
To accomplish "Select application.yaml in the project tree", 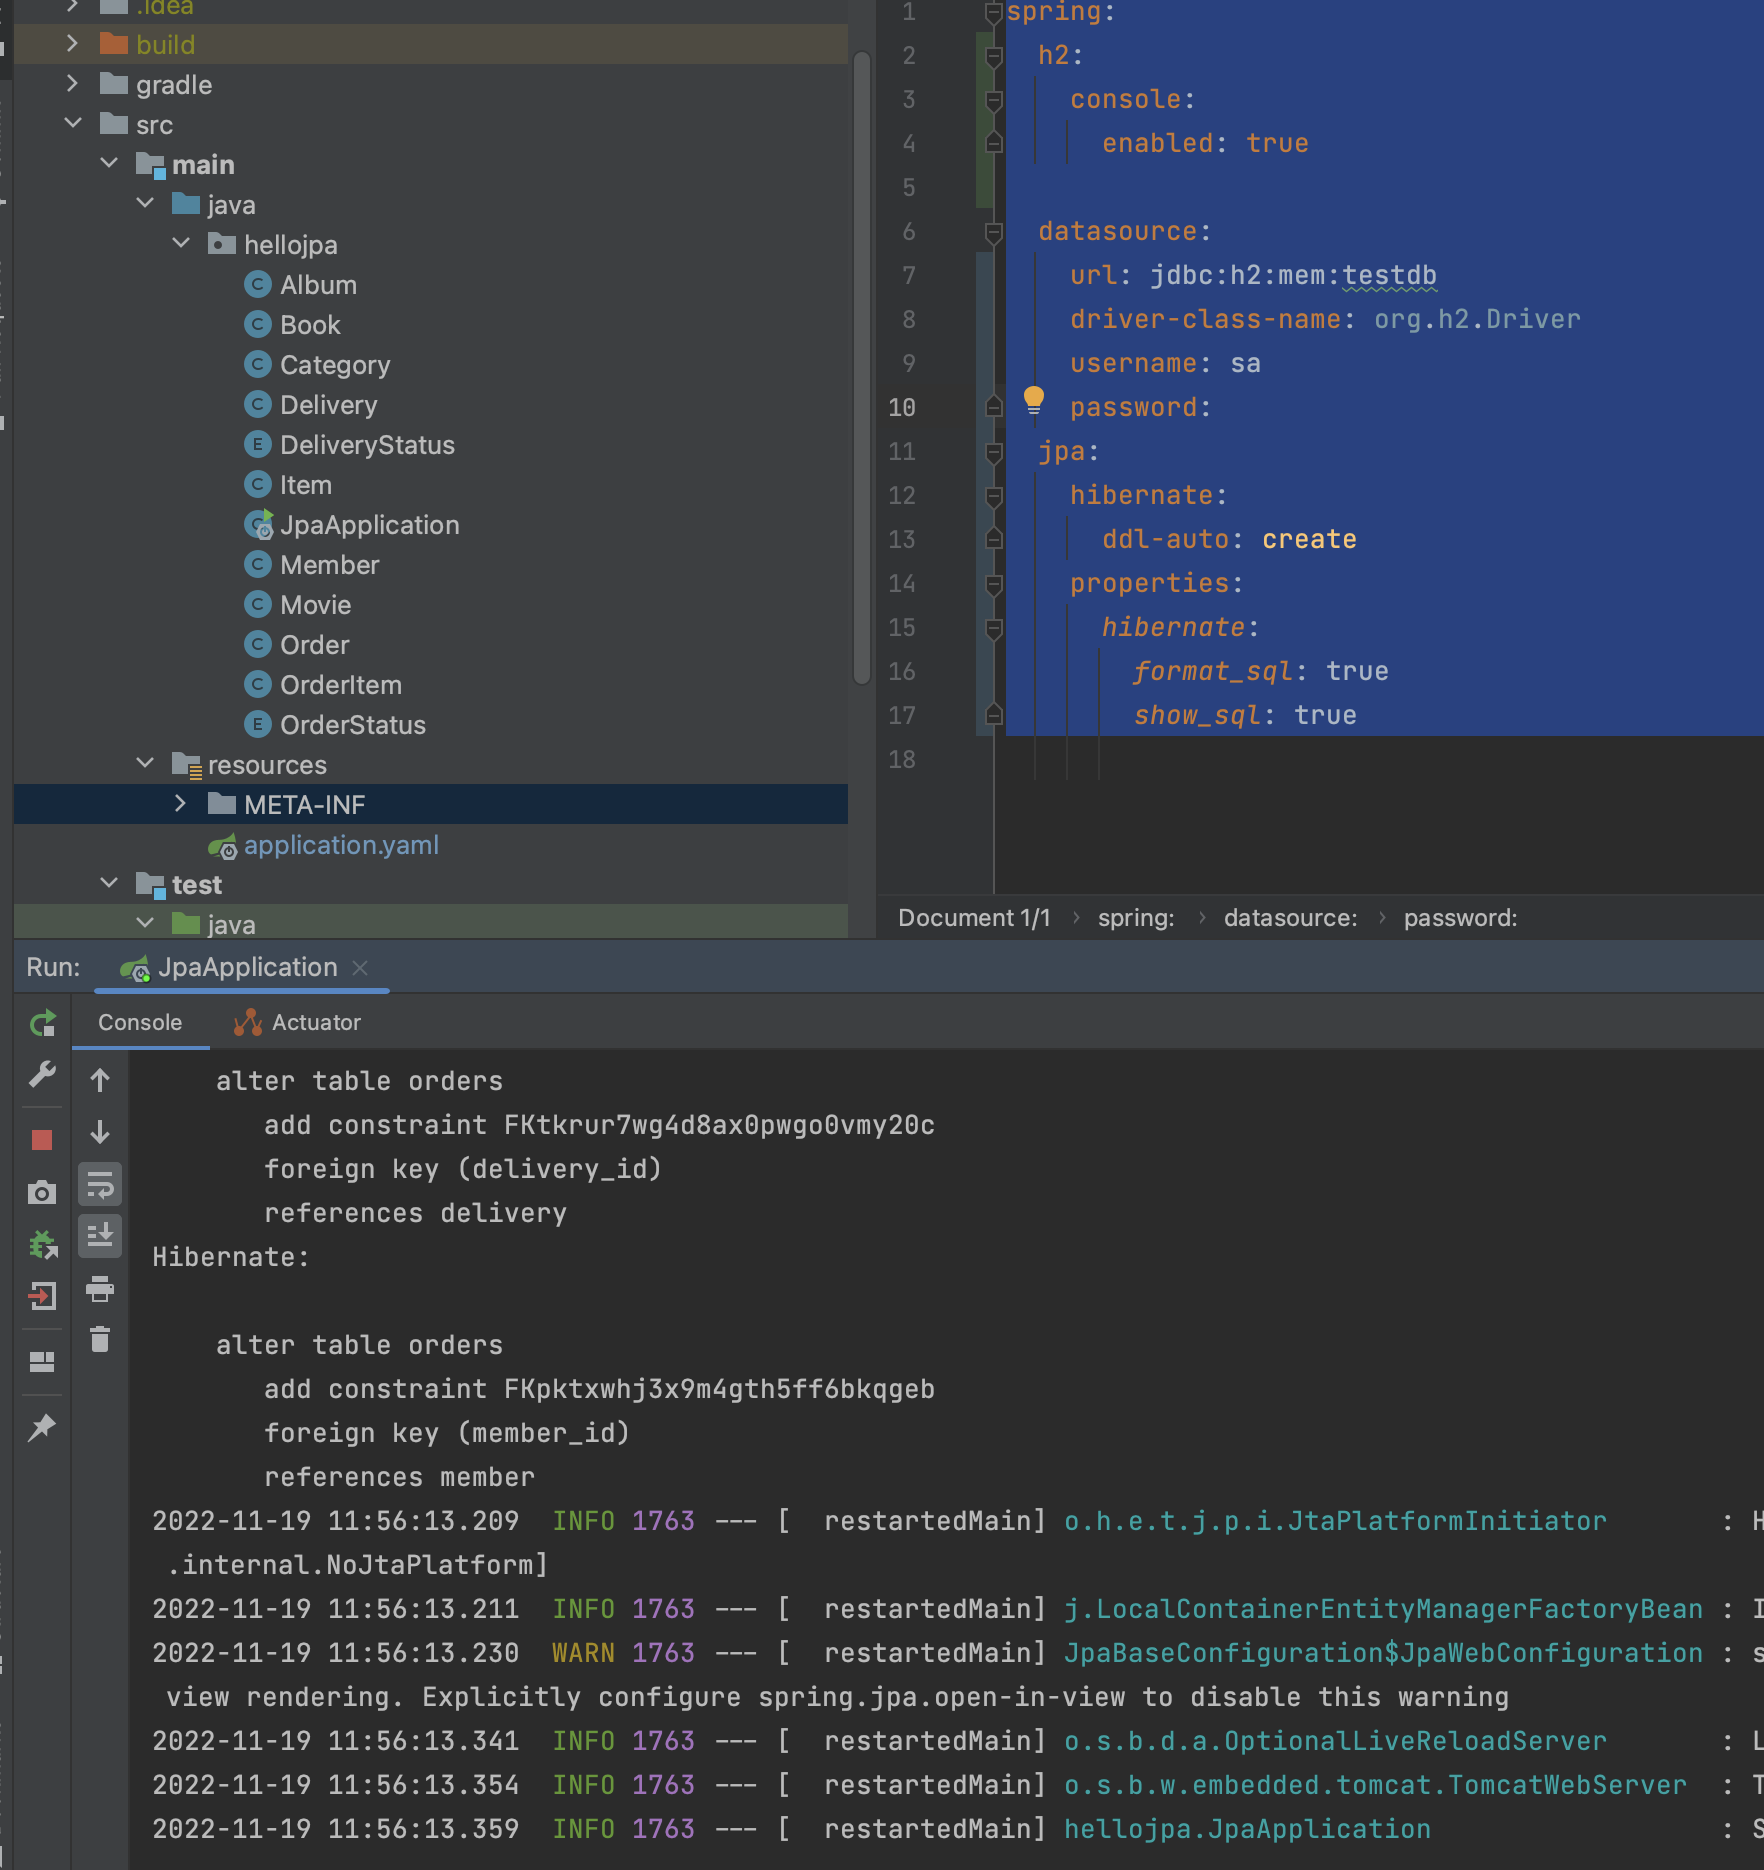I will click(341, 845).
